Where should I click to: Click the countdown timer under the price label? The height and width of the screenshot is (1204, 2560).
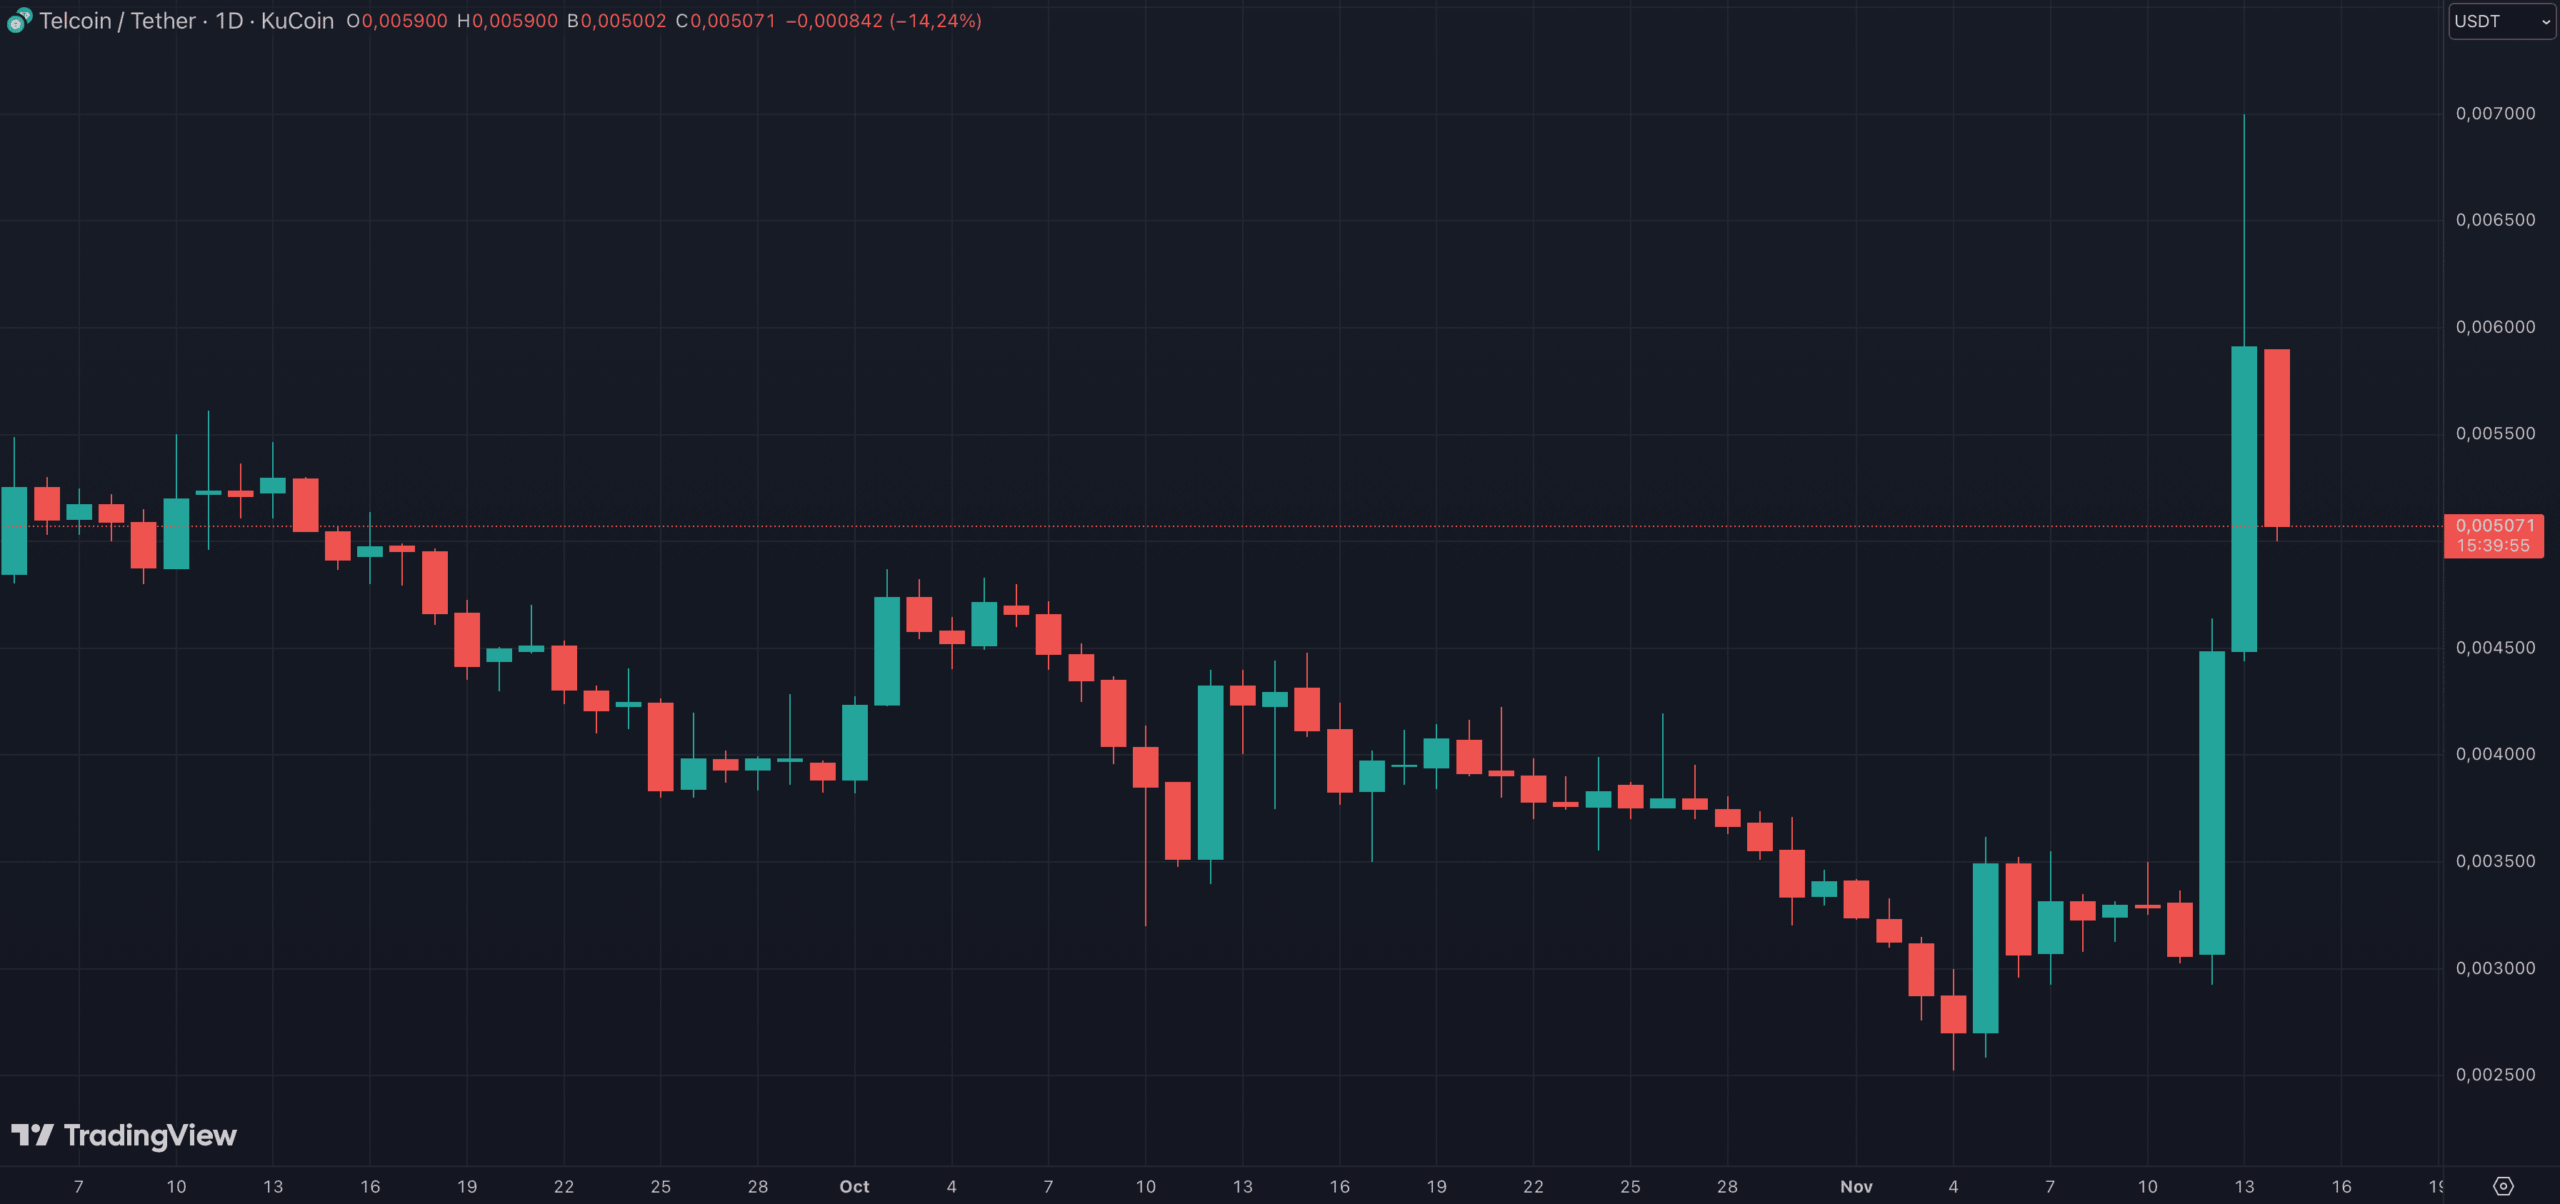point(2496,546)
